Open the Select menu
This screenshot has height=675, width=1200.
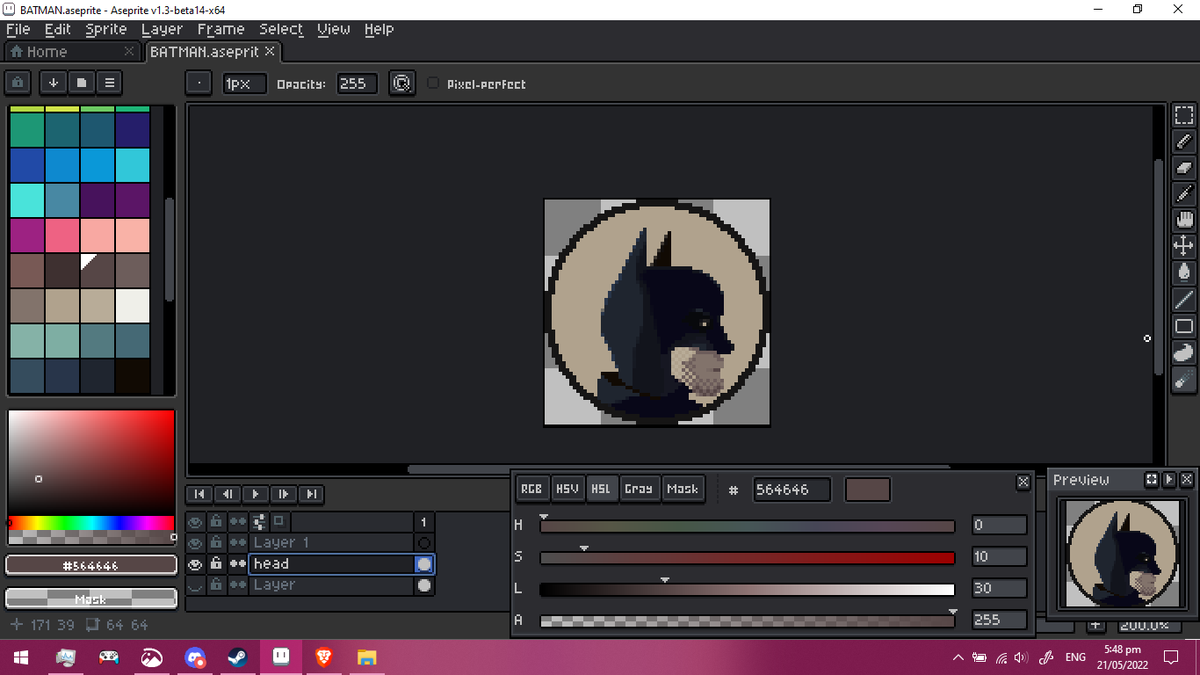click(281, 29)
